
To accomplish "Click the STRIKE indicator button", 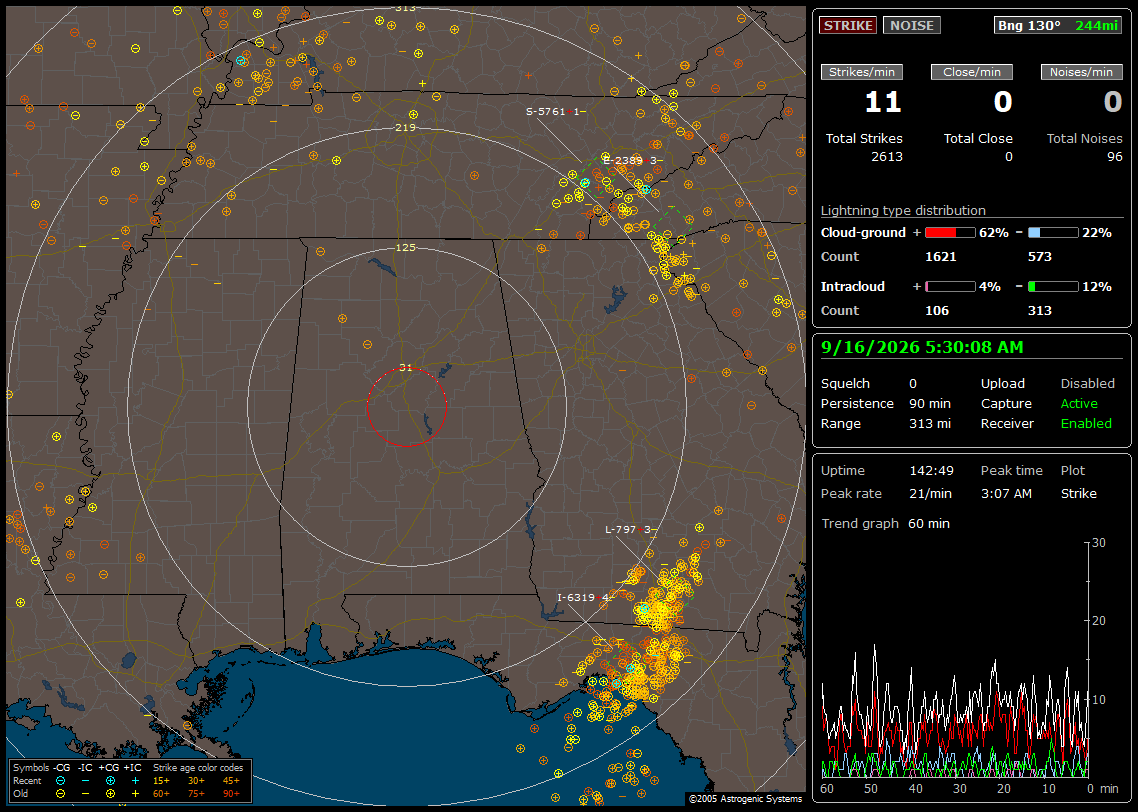I will coord(848,25).
